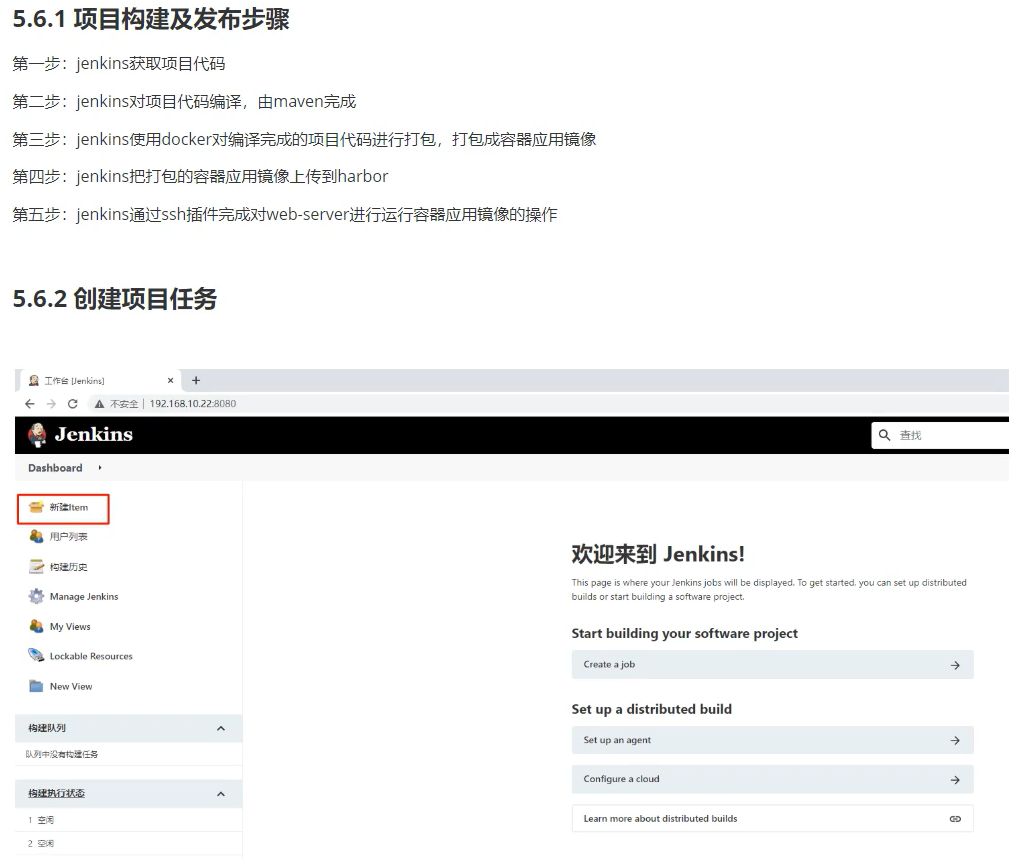This screenshot has height=859, width=1031.
Task: Open the Lockable Resources menu entry
Action: pos(91,656)
